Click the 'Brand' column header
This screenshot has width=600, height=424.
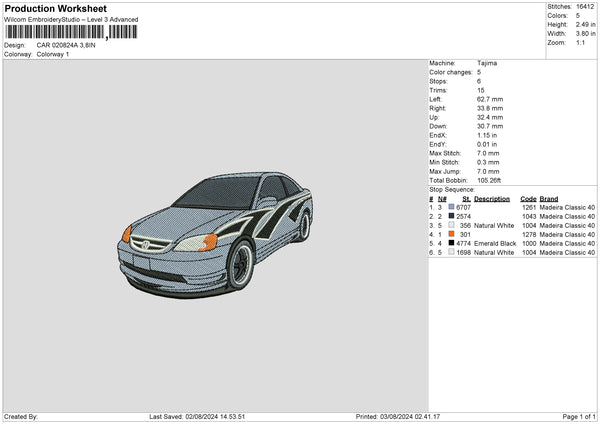point(549,199)
